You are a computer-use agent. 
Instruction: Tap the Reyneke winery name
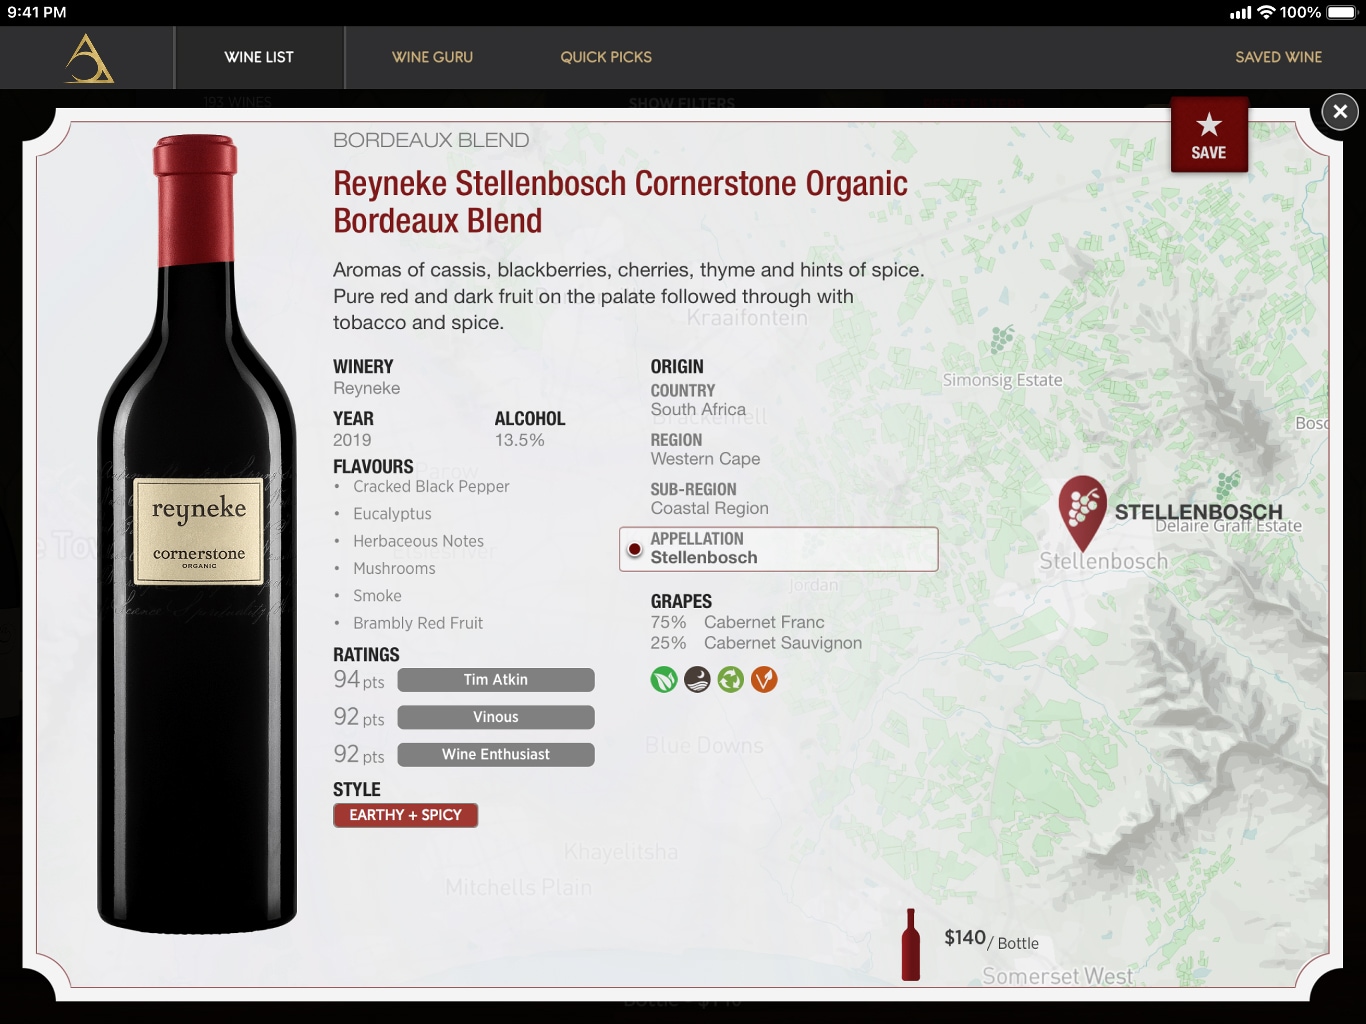pyautogui.click(x=366, y=389)
